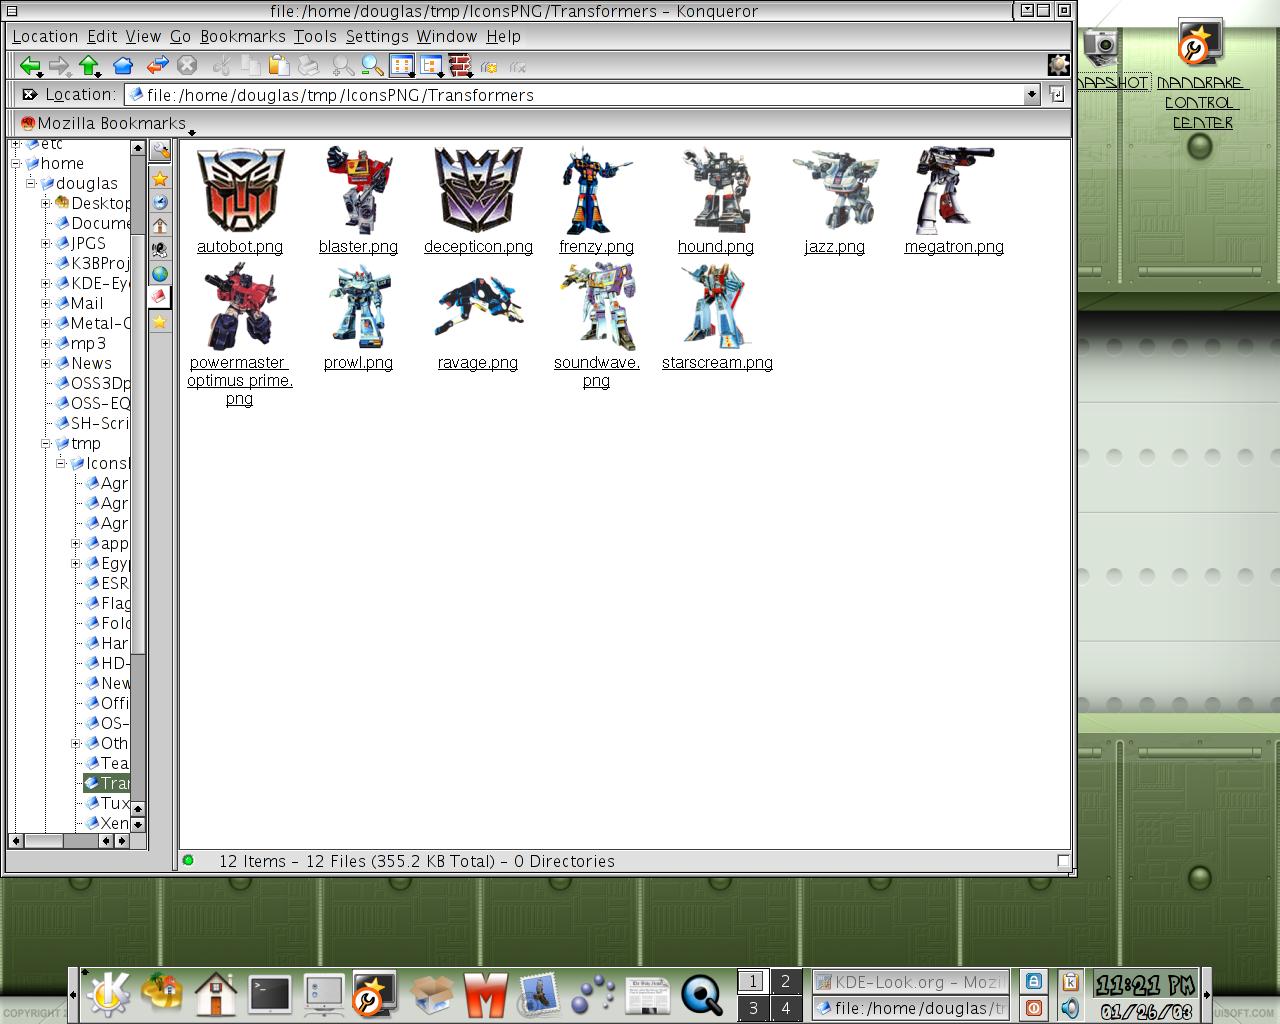The image size is (1280, 1024).
Task: Select the starscream.png file
Action: [717, 317]
